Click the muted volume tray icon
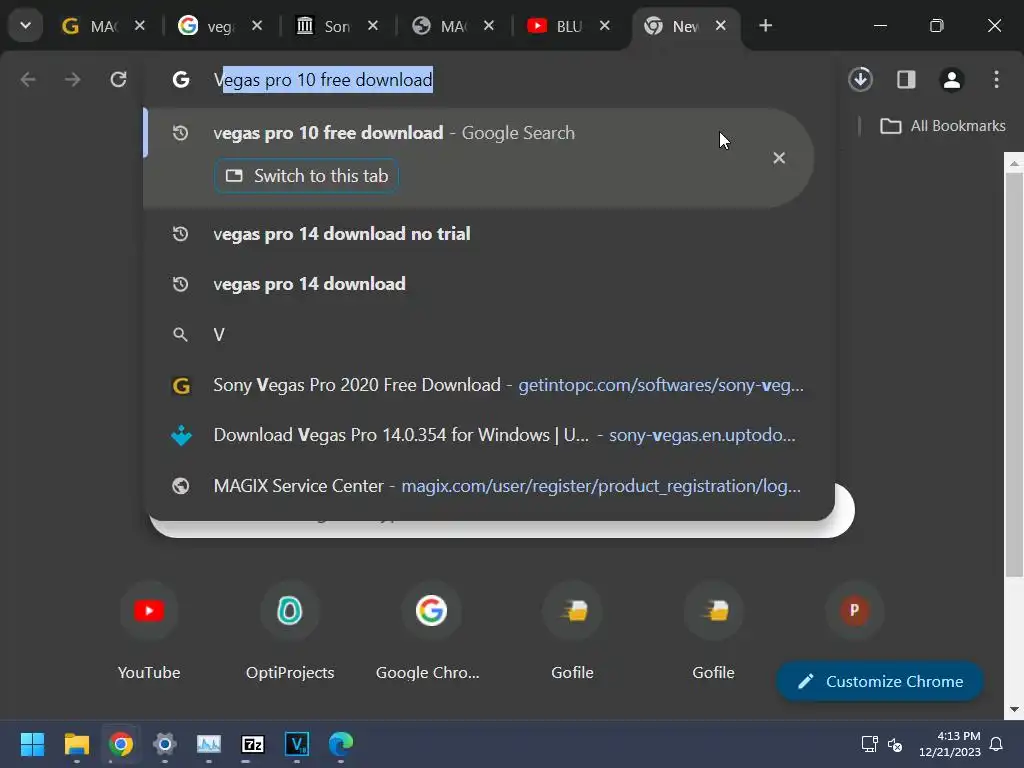Screen dimensions: 1024x768 (x=895, y=744)
